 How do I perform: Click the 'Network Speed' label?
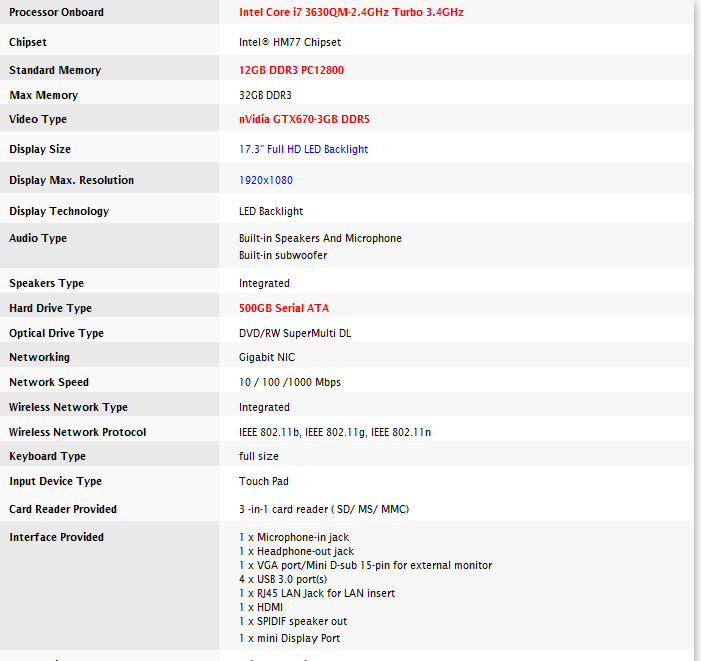[x=49, y=382]
